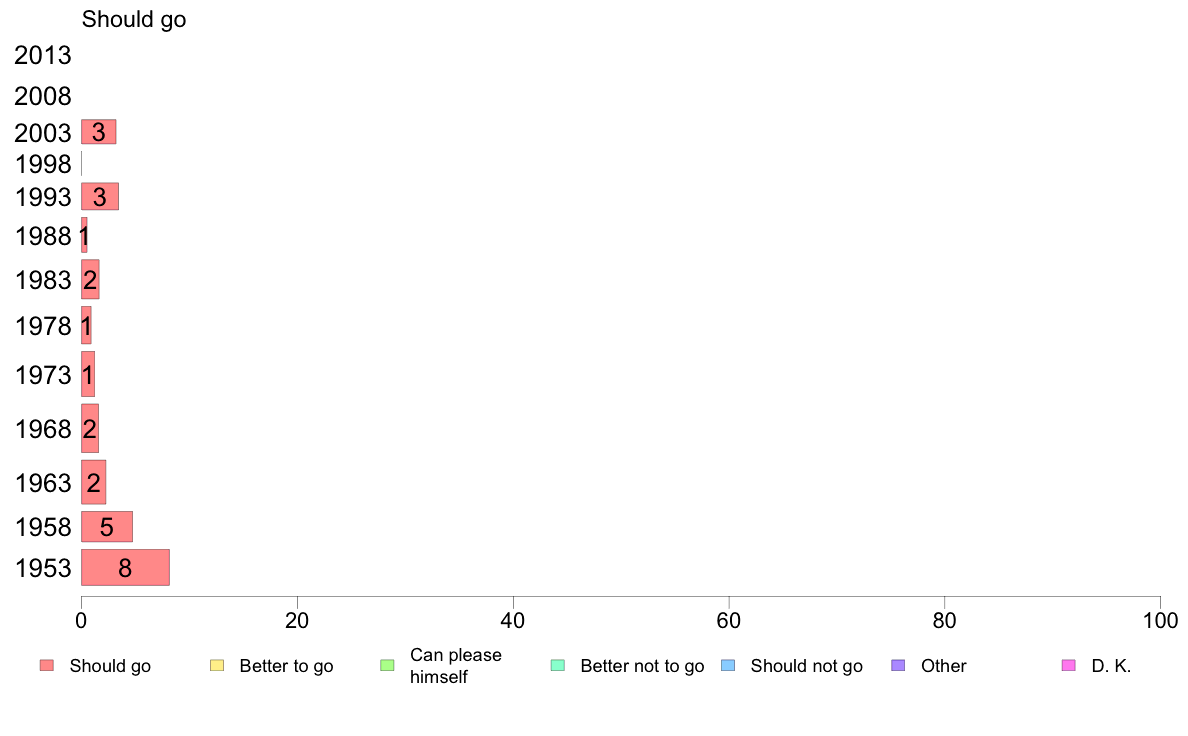Click the Should go chart title

pos(134,20)
